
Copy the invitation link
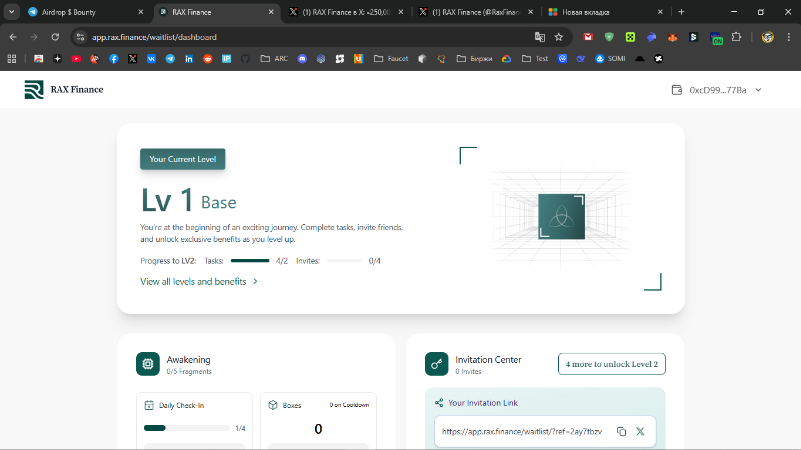click(621, 432)
